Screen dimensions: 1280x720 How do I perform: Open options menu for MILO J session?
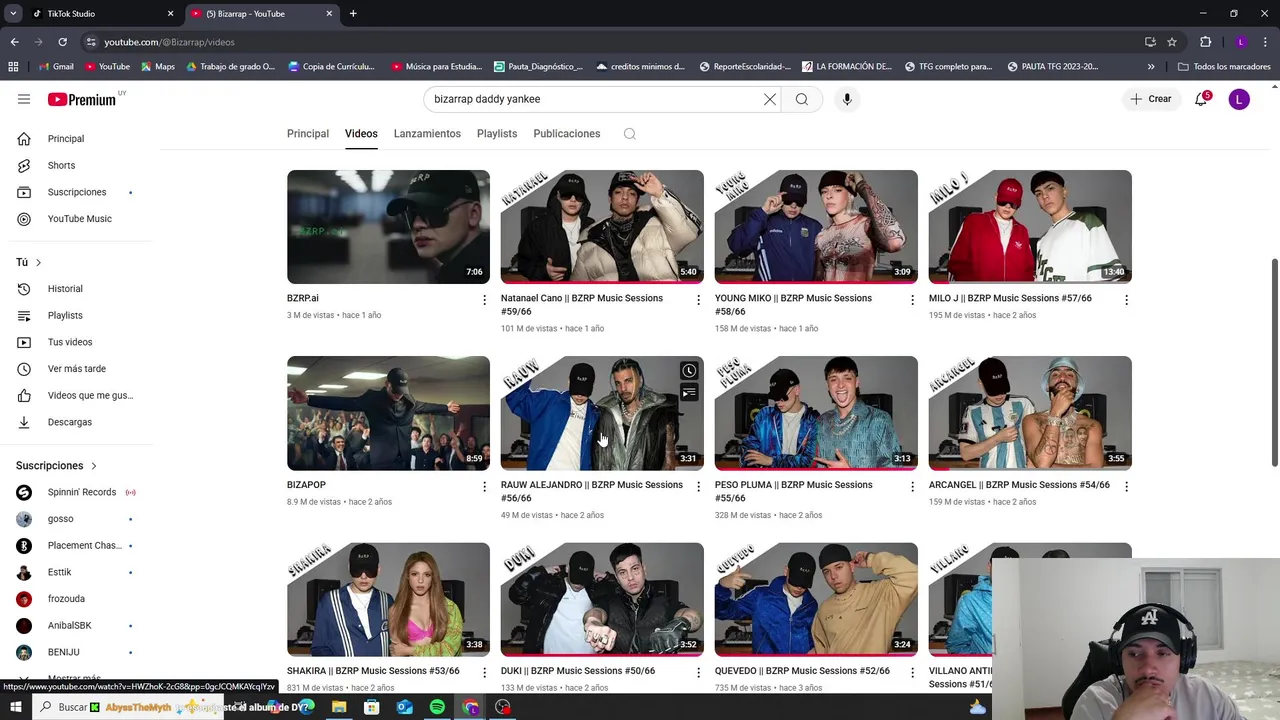(1126, 300)
